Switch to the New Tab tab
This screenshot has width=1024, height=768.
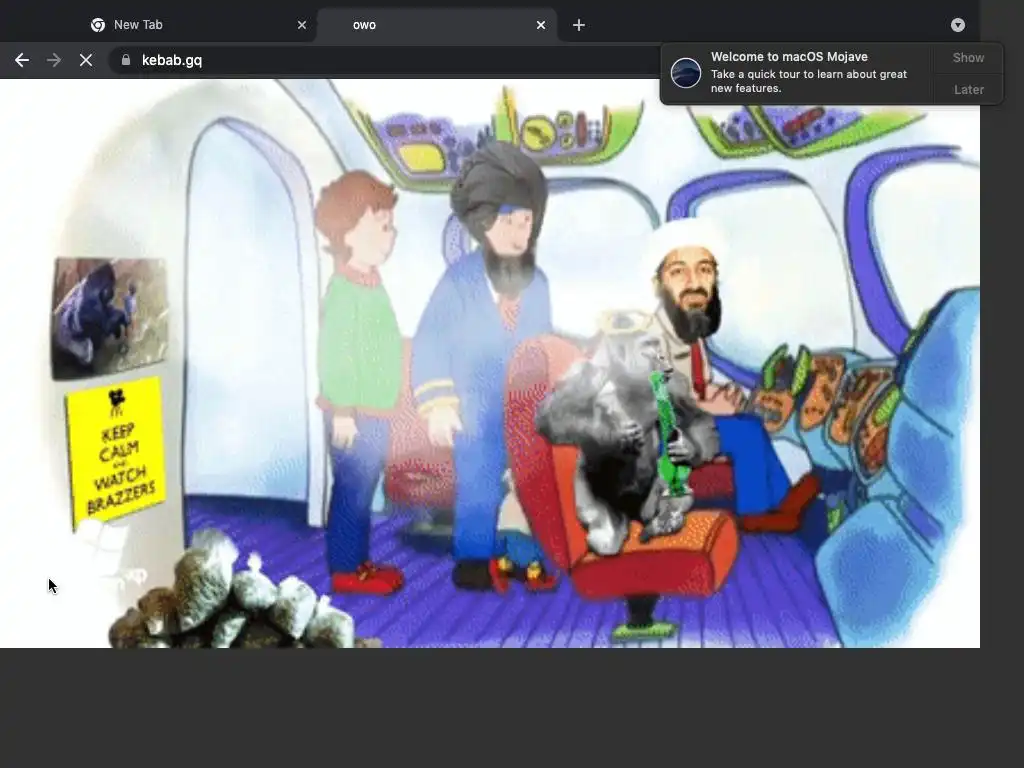198,25
